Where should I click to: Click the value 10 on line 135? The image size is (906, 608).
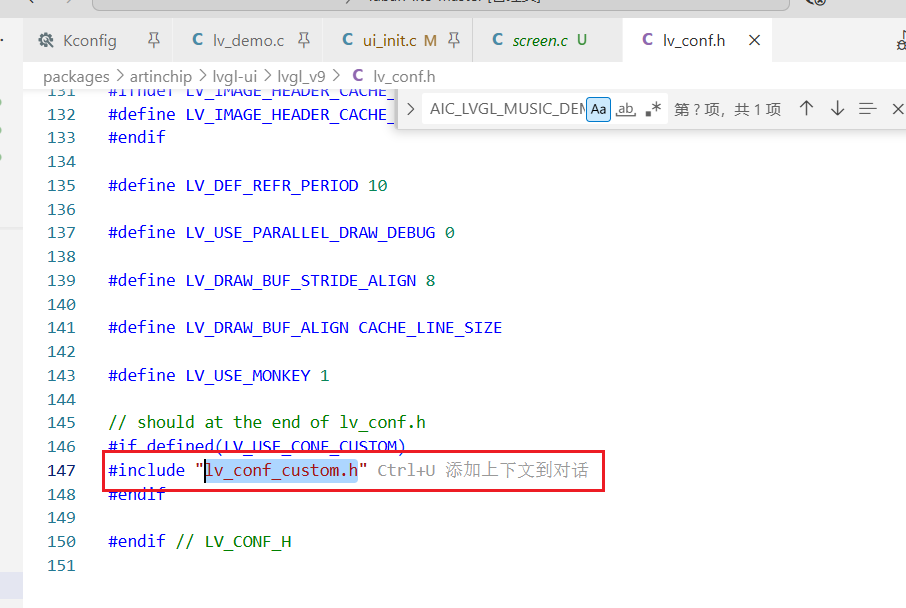(378, 186)
